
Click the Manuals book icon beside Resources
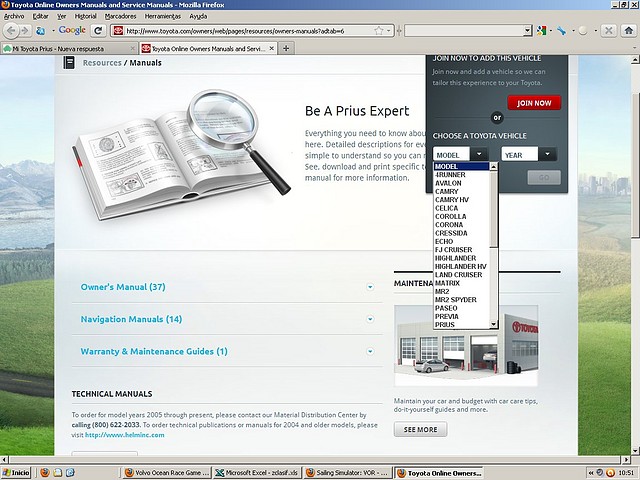[69, 62]
